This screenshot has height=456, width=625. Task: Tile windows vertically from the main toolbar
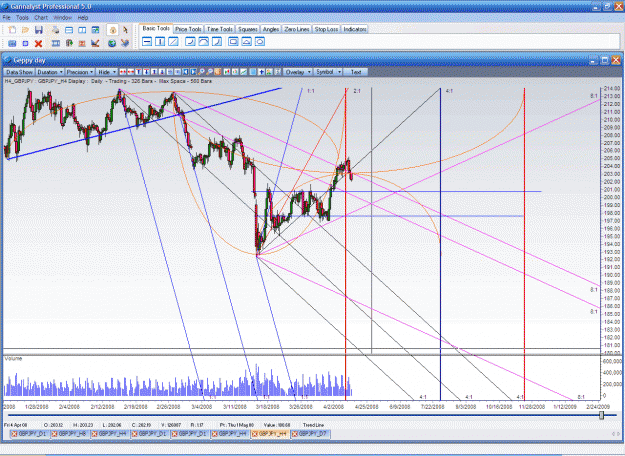82,30
